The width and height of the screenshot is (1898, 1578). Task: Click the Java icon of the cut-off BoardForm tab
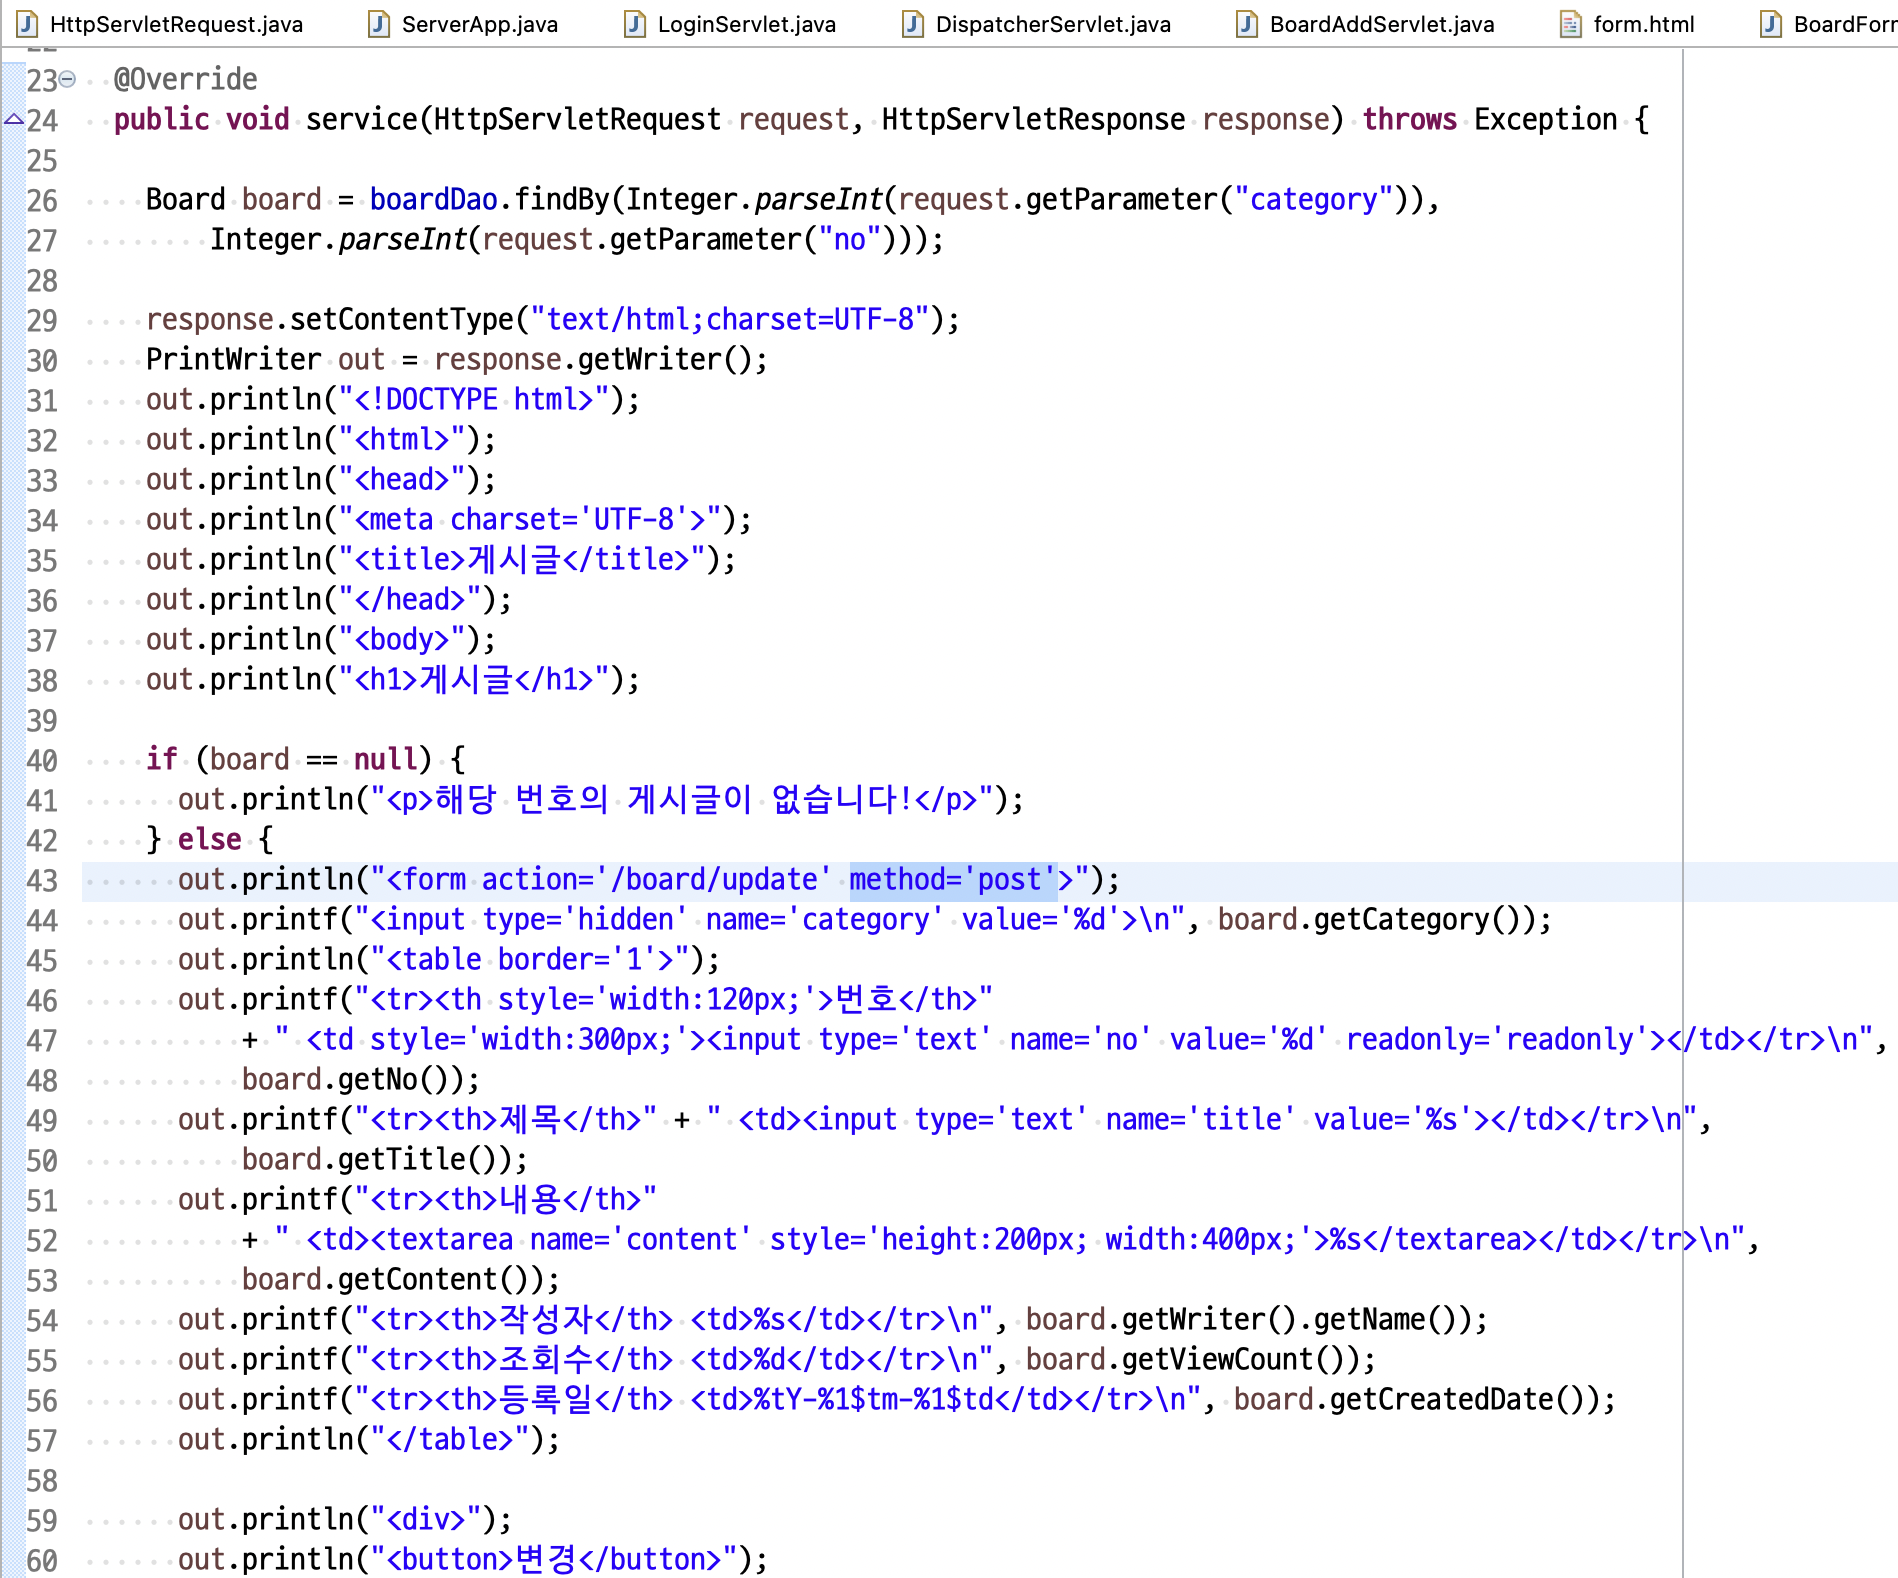(1771, 24)
